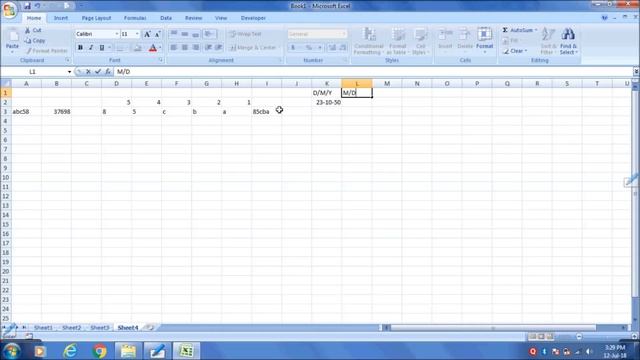The width and height of the screenshot is (640, 360).
Task: Select cell containing 23-10-50
Action: (x=327, y=102)
